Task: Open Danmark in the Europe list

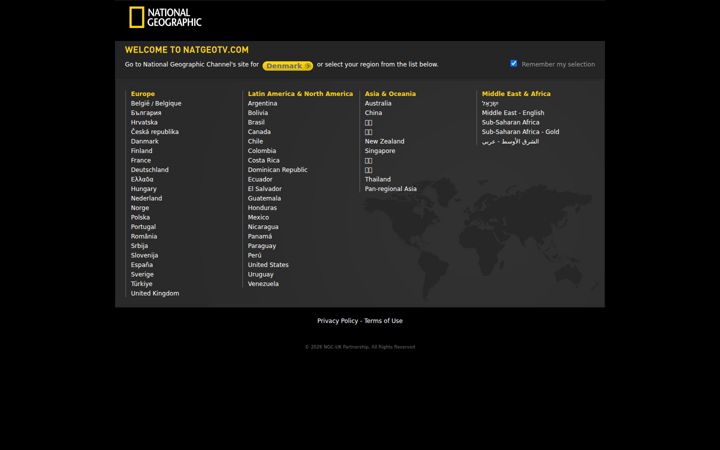Action: click(x=145, y=141)
